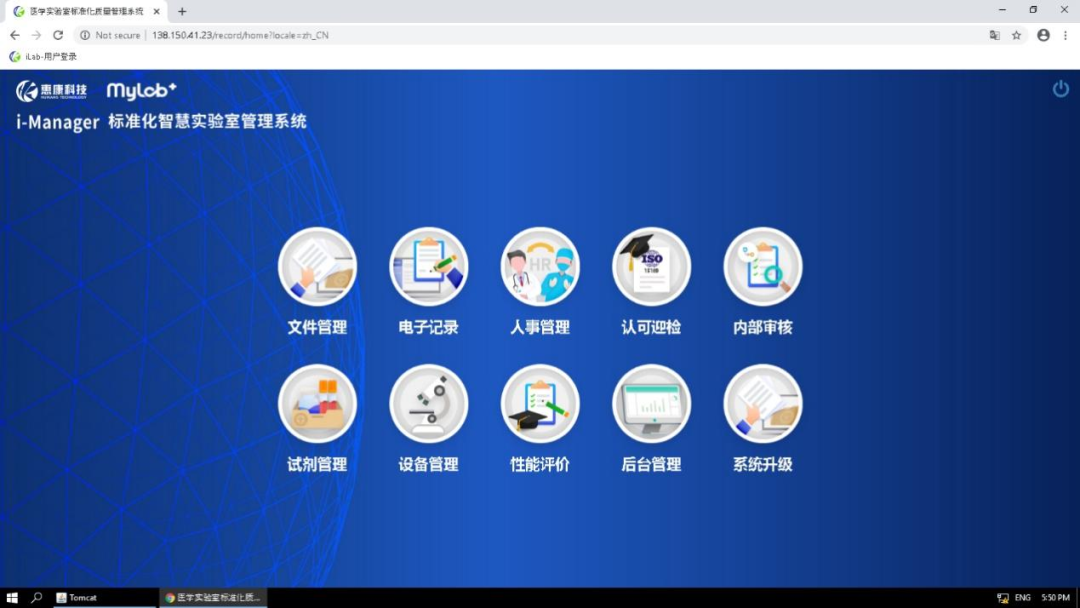Click the 设备管理 label text
The image size is (1080, 608).
428,464
